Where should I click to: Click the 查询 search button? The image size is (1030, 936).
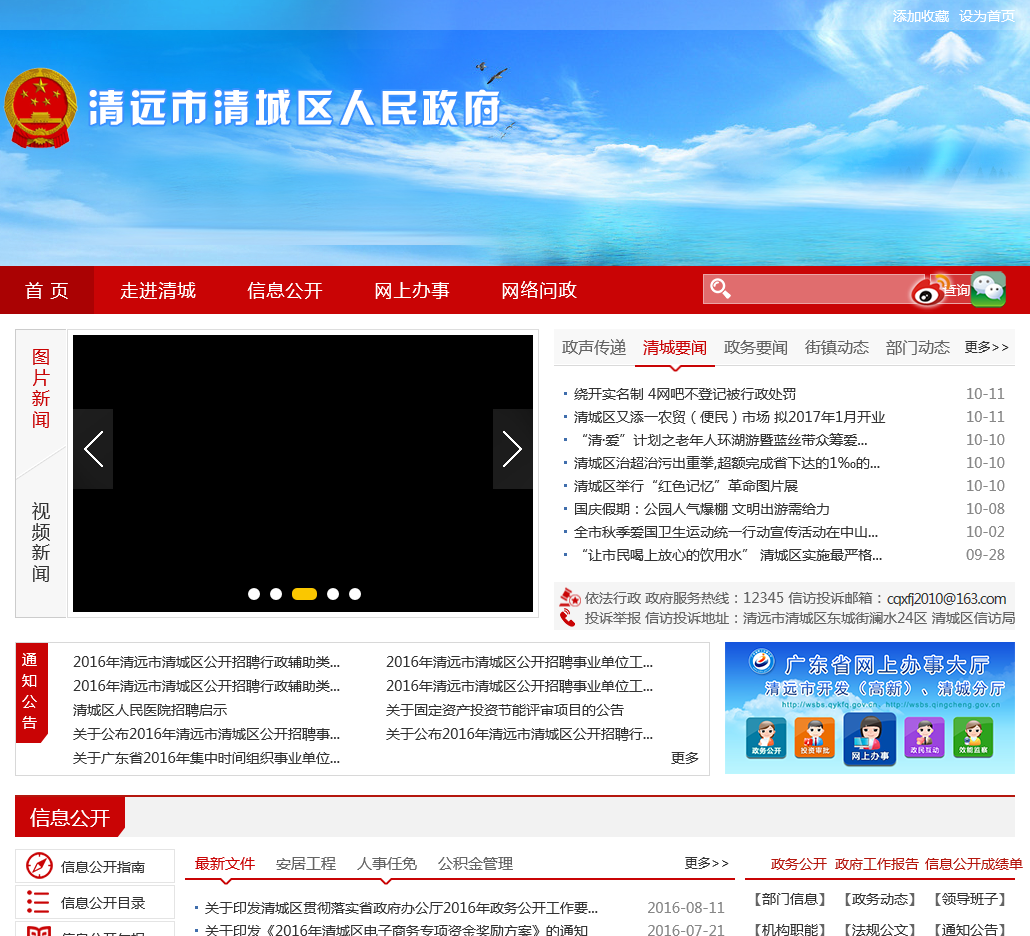click(x=956, y=290)
